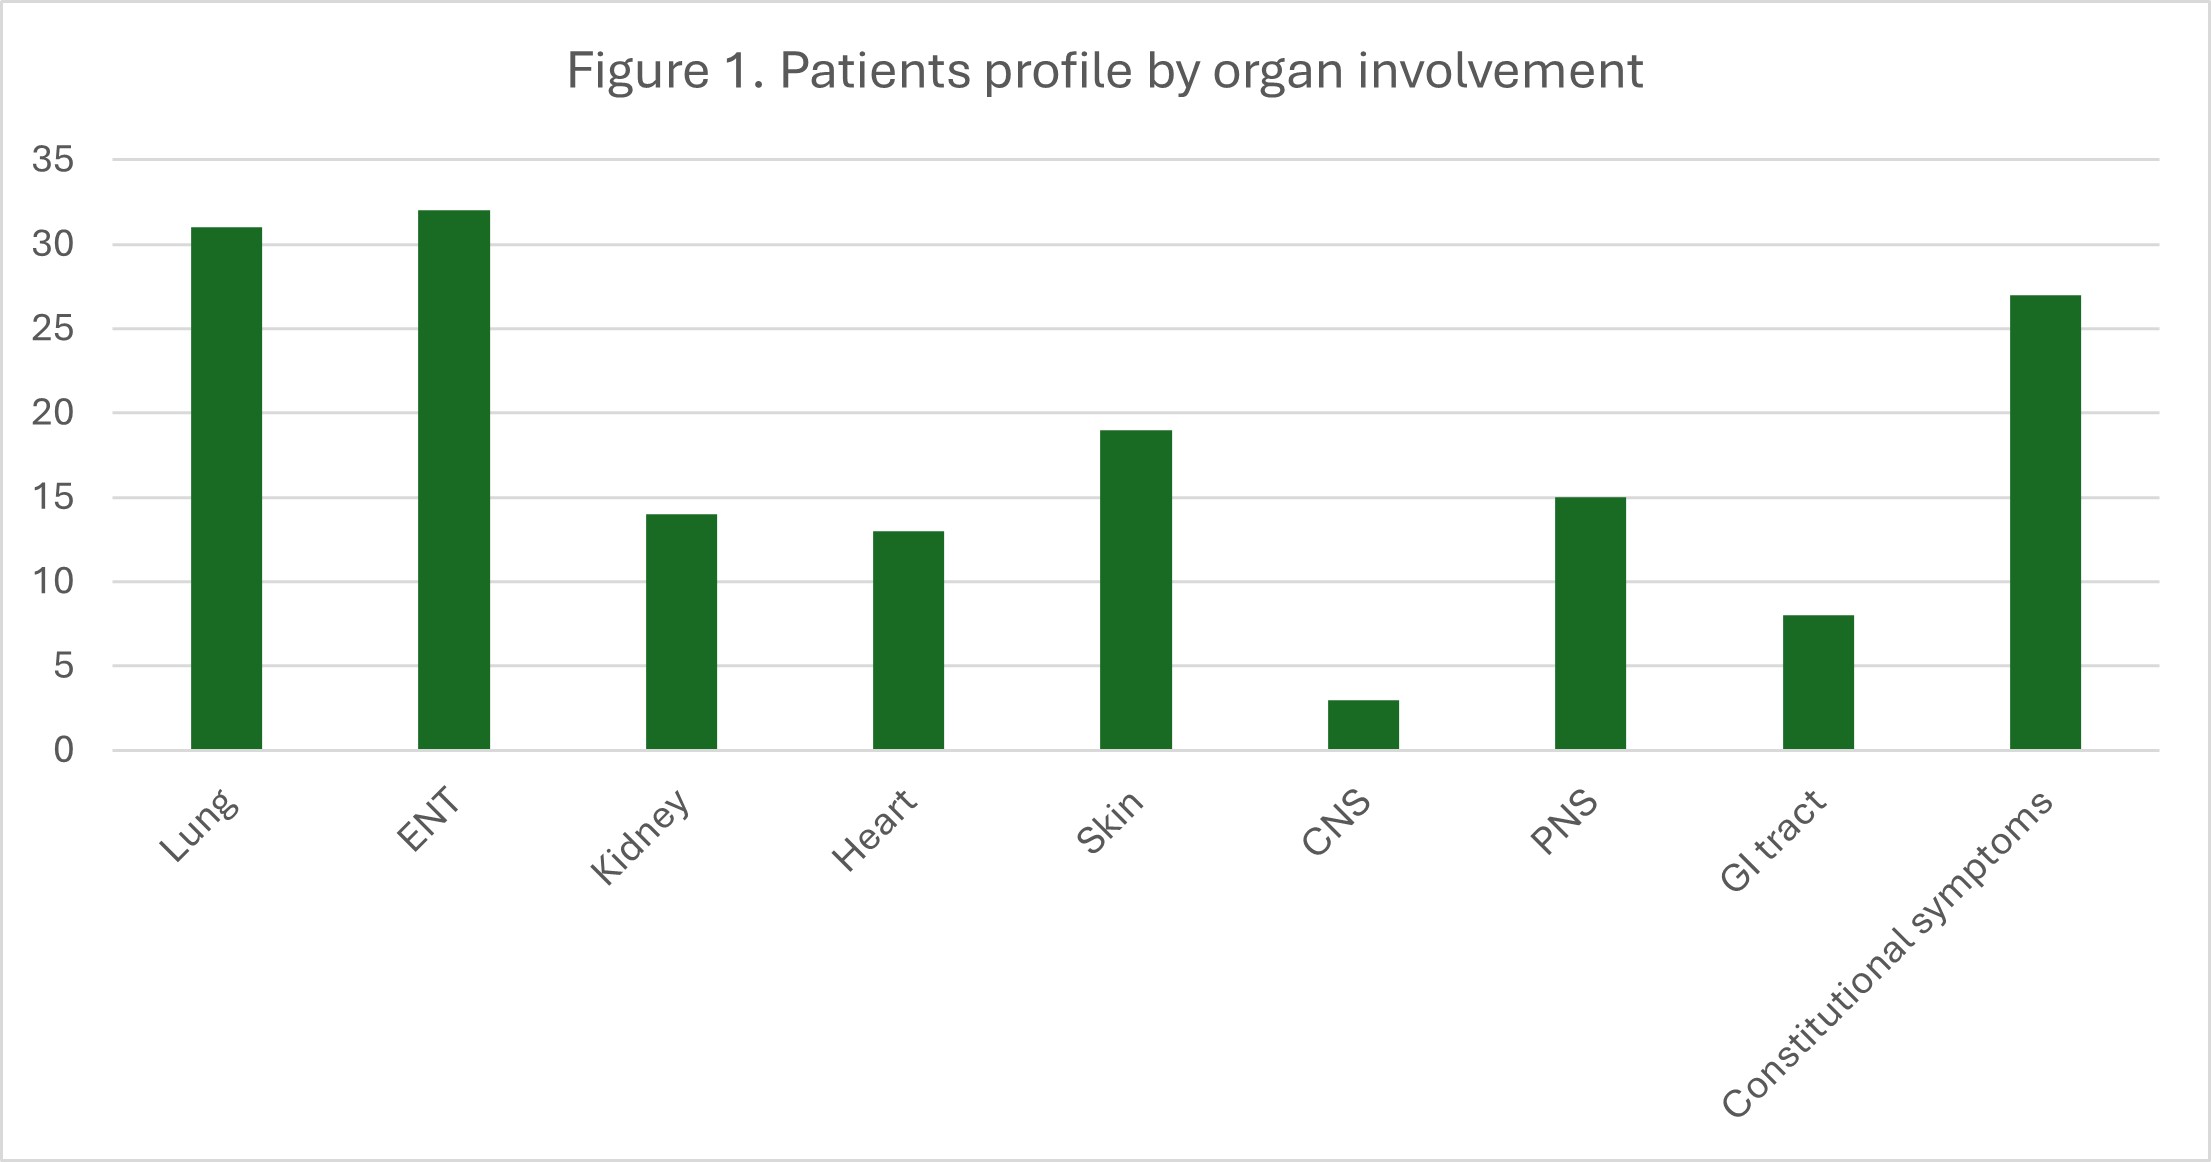This screenshot has width=2211, height=1162.
Task: Click the chart title text
Action: coord(1104,71)
